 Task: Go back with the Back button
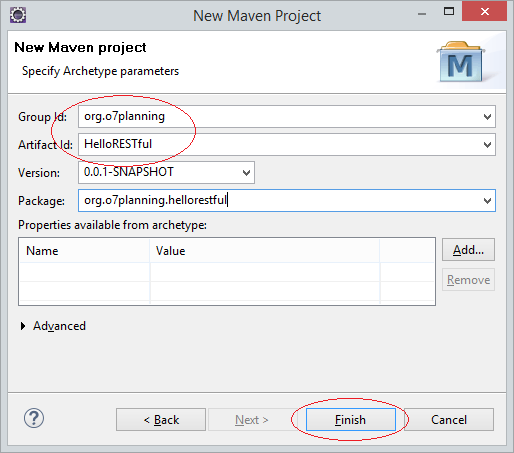point(161,420)
